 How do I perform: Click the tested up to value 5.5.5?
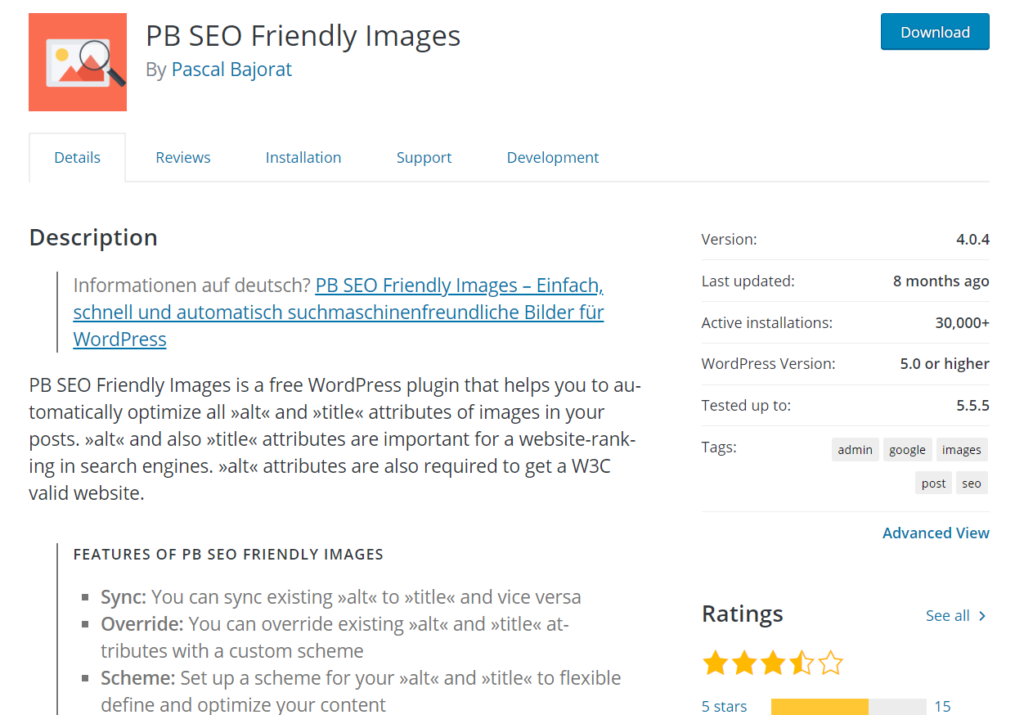click(972, 405)
